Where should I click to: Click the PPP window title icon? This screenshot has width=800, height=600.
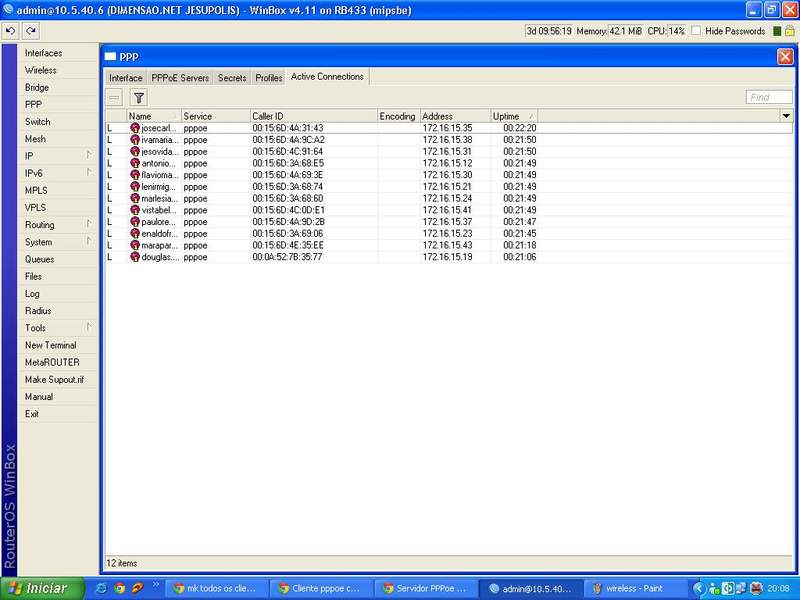pyautogui.click(x=110, y=57)
